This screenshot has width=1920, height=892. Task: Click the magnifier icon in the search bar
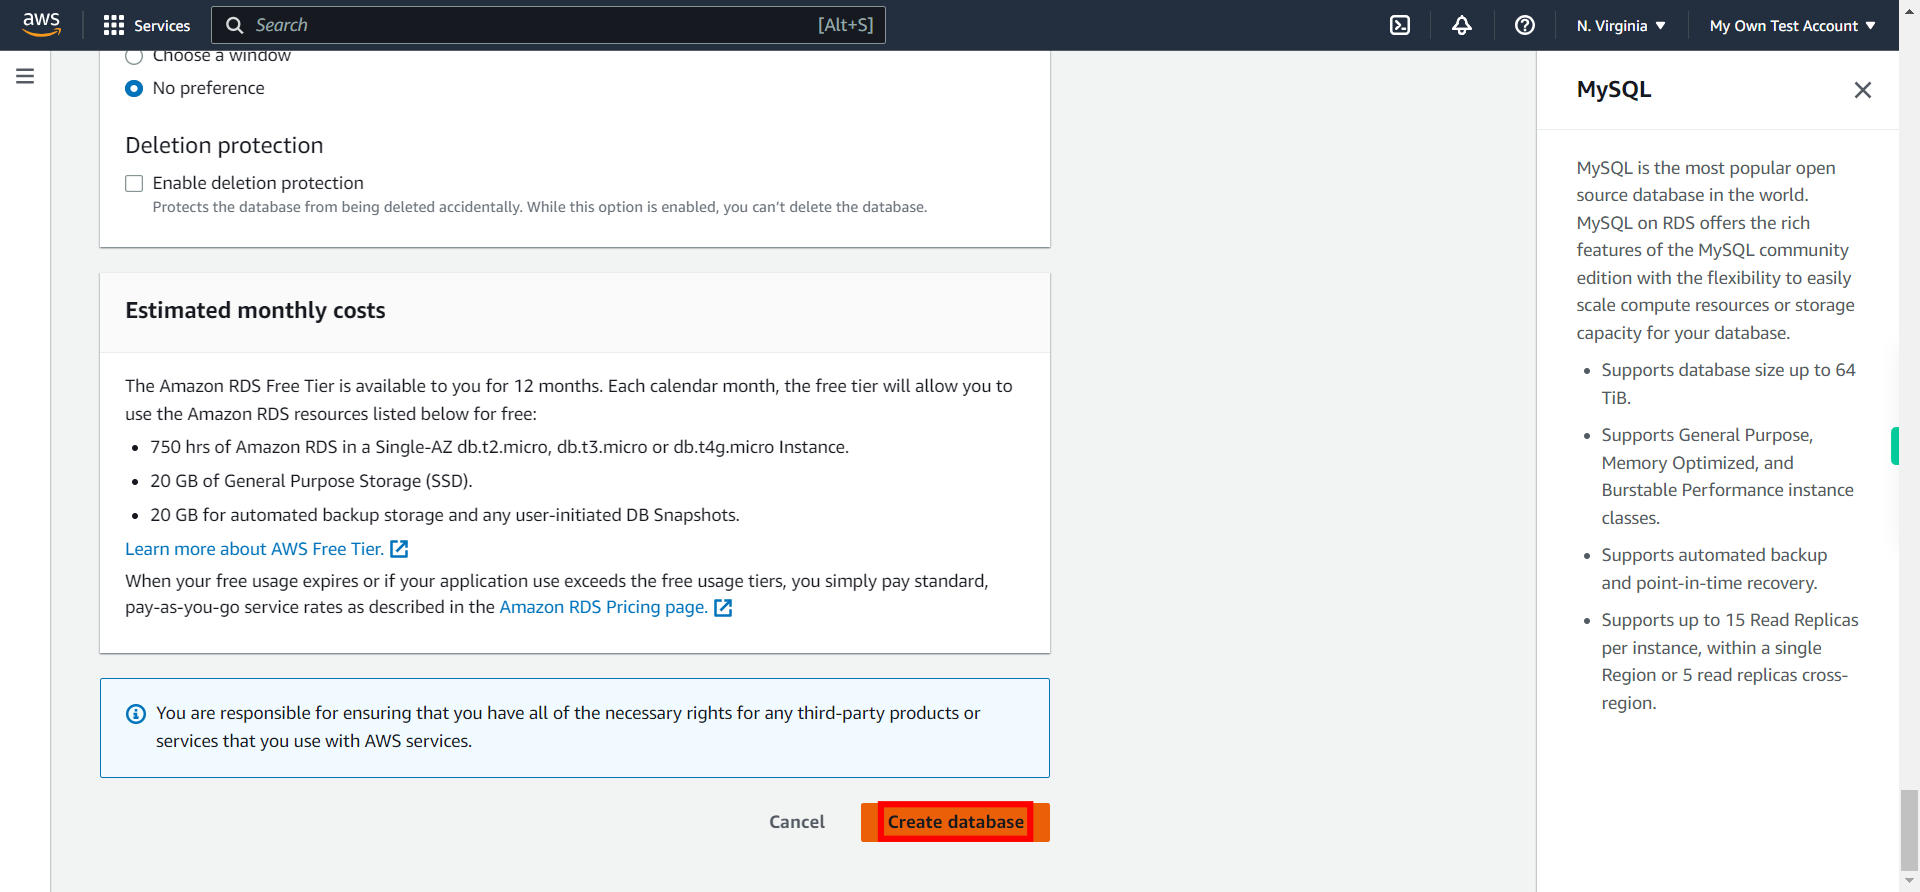[x=235, y=26]
